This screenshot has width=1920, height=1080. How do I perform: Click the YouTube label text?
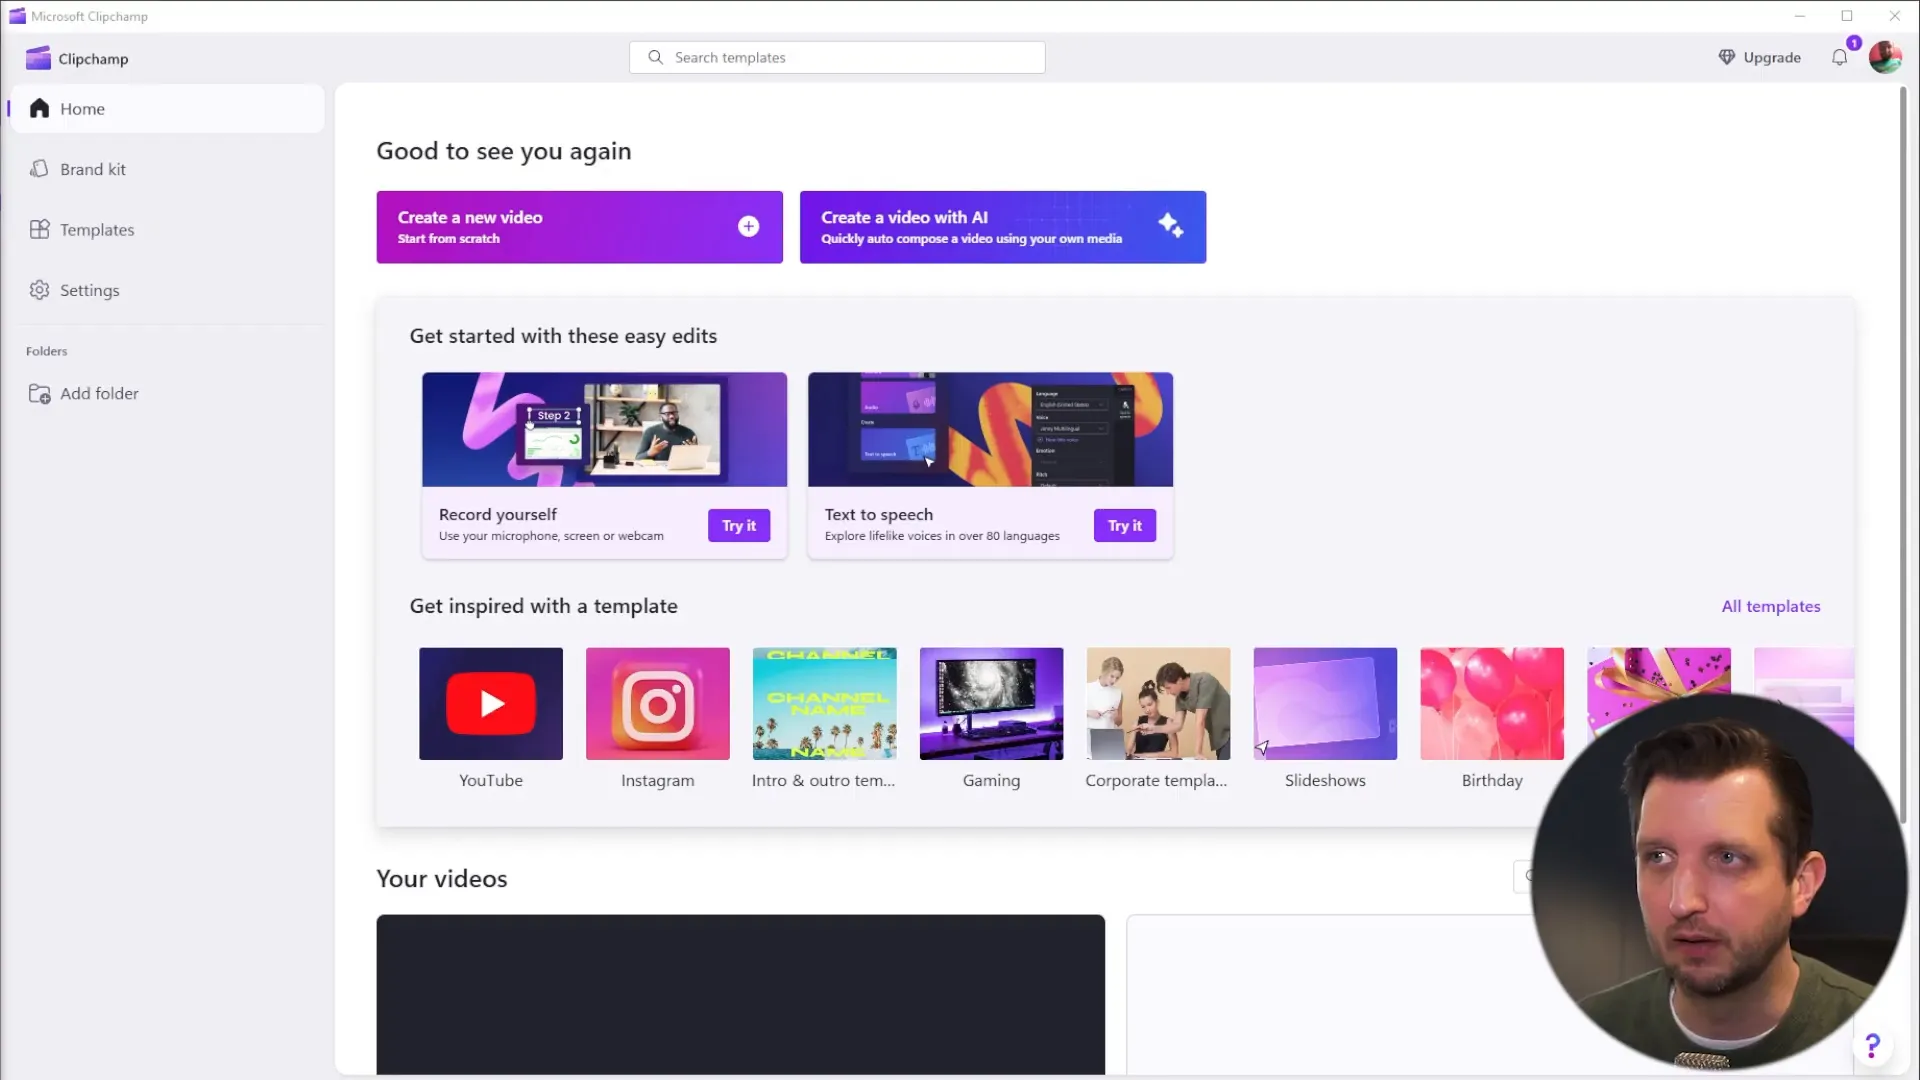(x=491, y=781)
